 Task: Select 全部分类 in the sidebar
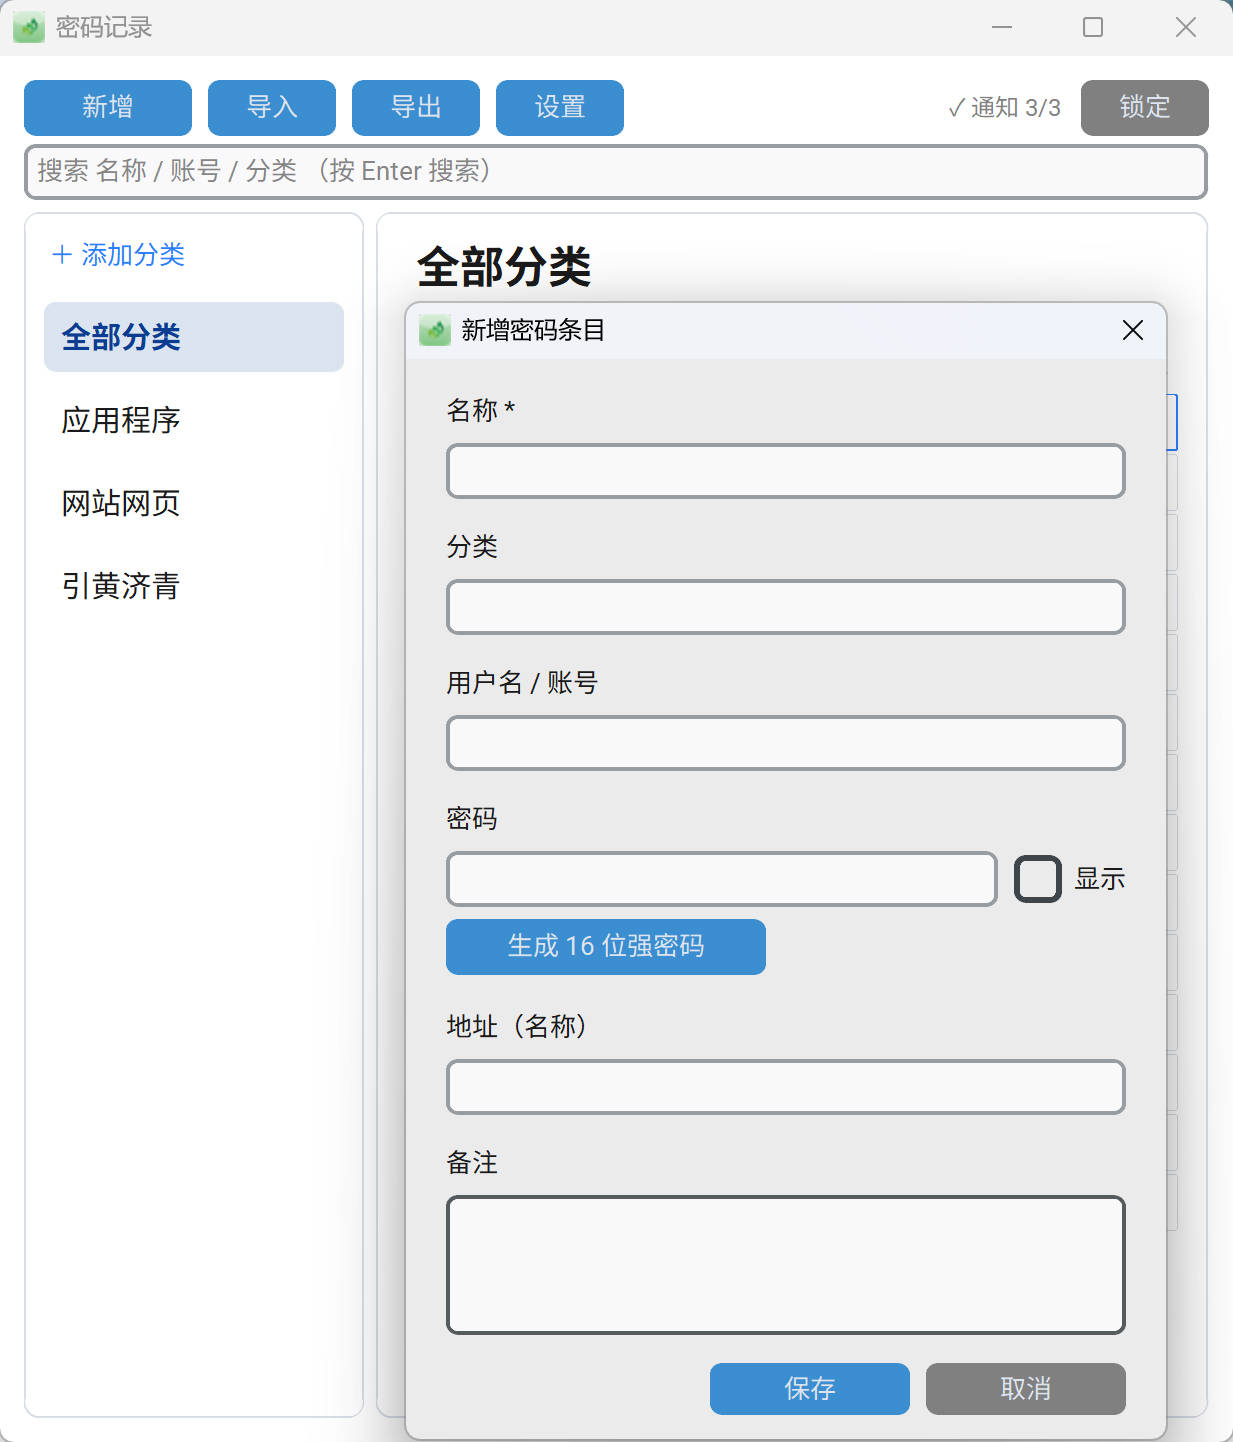point(194,337)
